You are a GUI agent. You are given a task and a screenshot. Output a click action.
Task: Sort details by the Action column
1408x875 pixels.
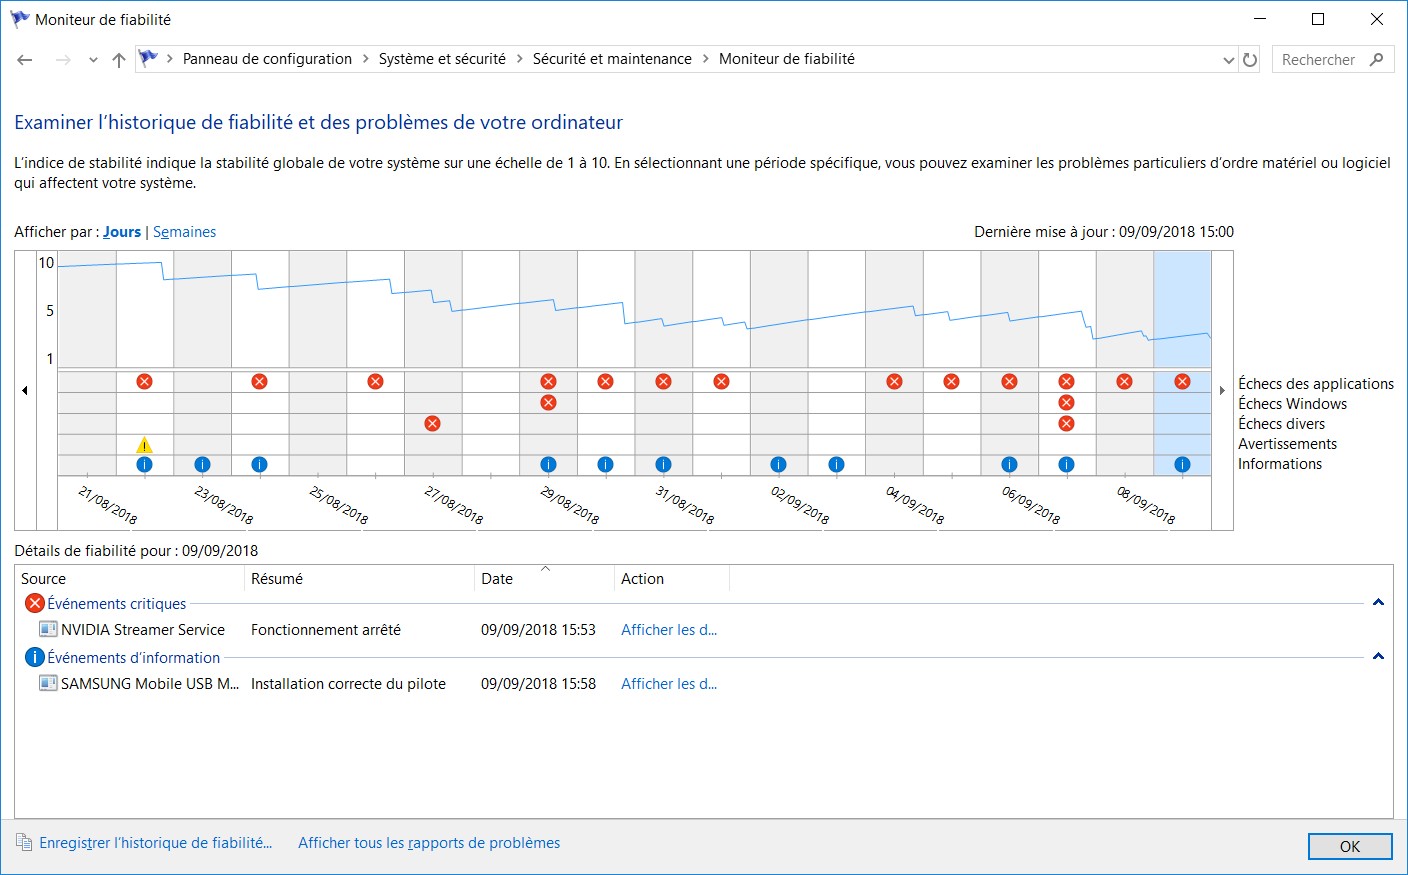(672, 579)
